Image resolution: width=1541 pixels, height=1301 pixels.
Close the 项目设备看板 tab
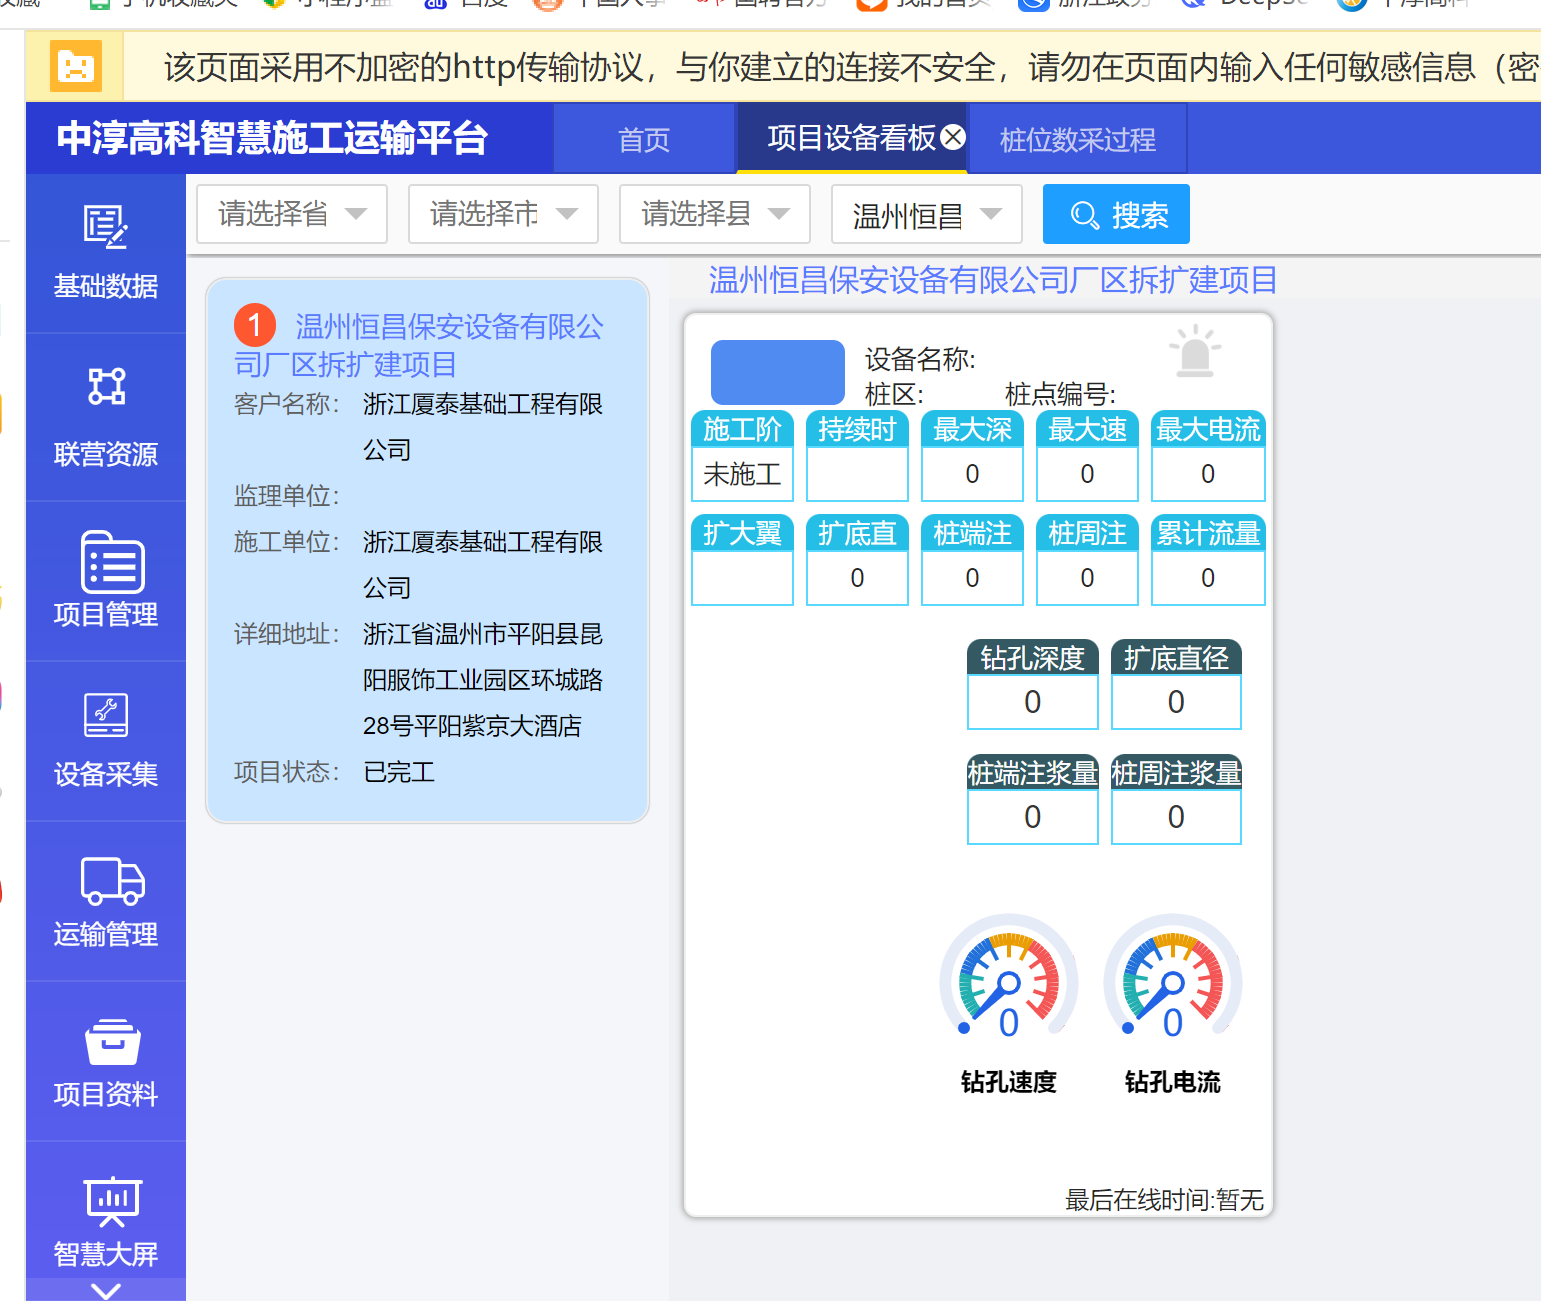[953, 137]
